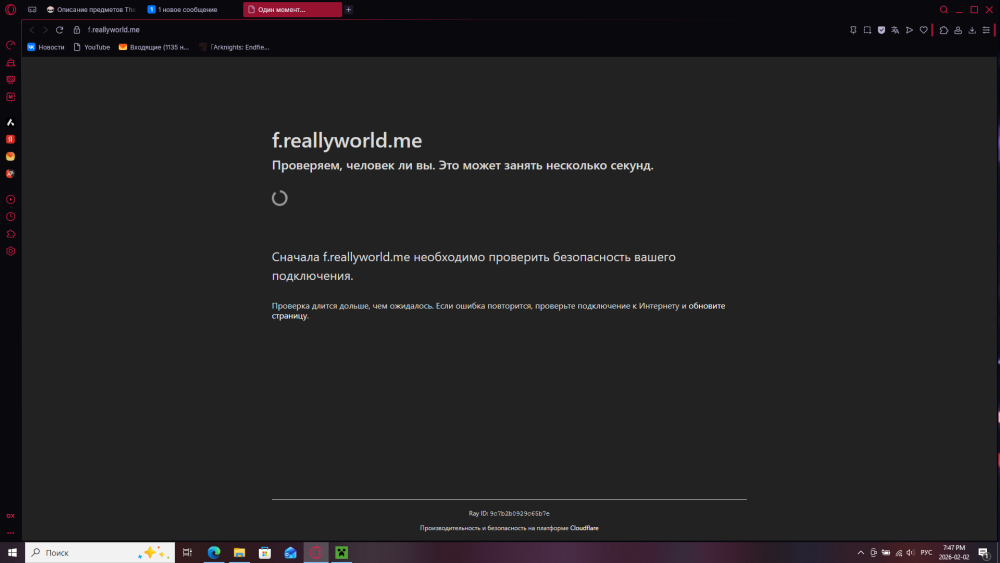The width and height of the screenshot is (1000, 563).
Task: Open the downloads icon
Action: pyautogui.click(x=972, y=30)
